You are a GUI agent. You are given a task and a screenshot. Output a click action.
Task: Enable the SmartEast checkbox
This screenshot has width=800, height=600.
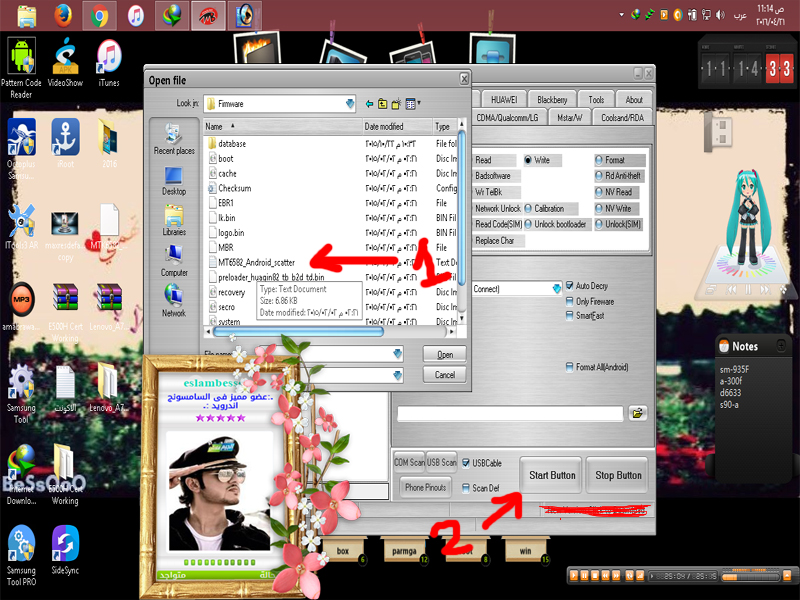(569, 316)
